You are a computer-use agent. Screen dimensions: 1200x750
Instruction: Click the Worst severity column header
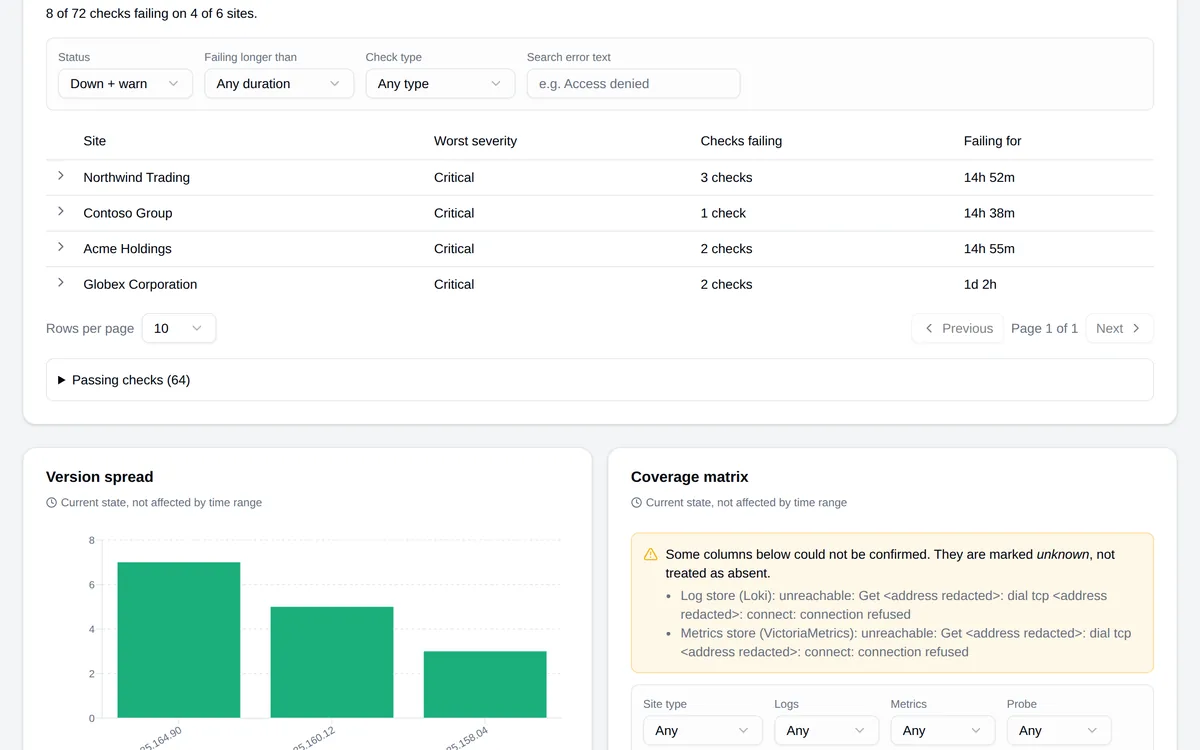(x=475, y=141)
